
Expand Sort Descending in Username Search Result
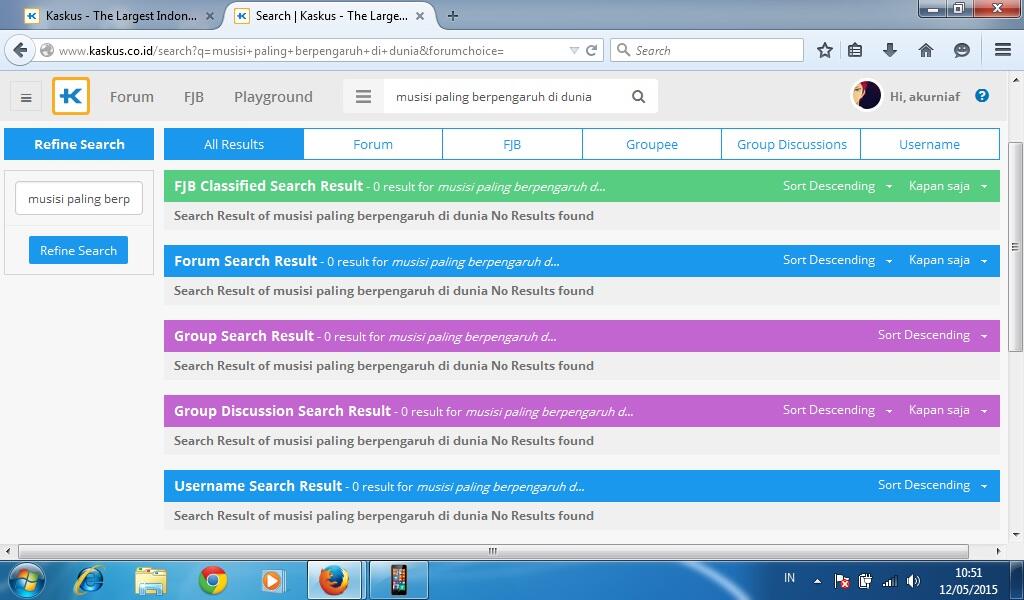(x=932, y=485)
